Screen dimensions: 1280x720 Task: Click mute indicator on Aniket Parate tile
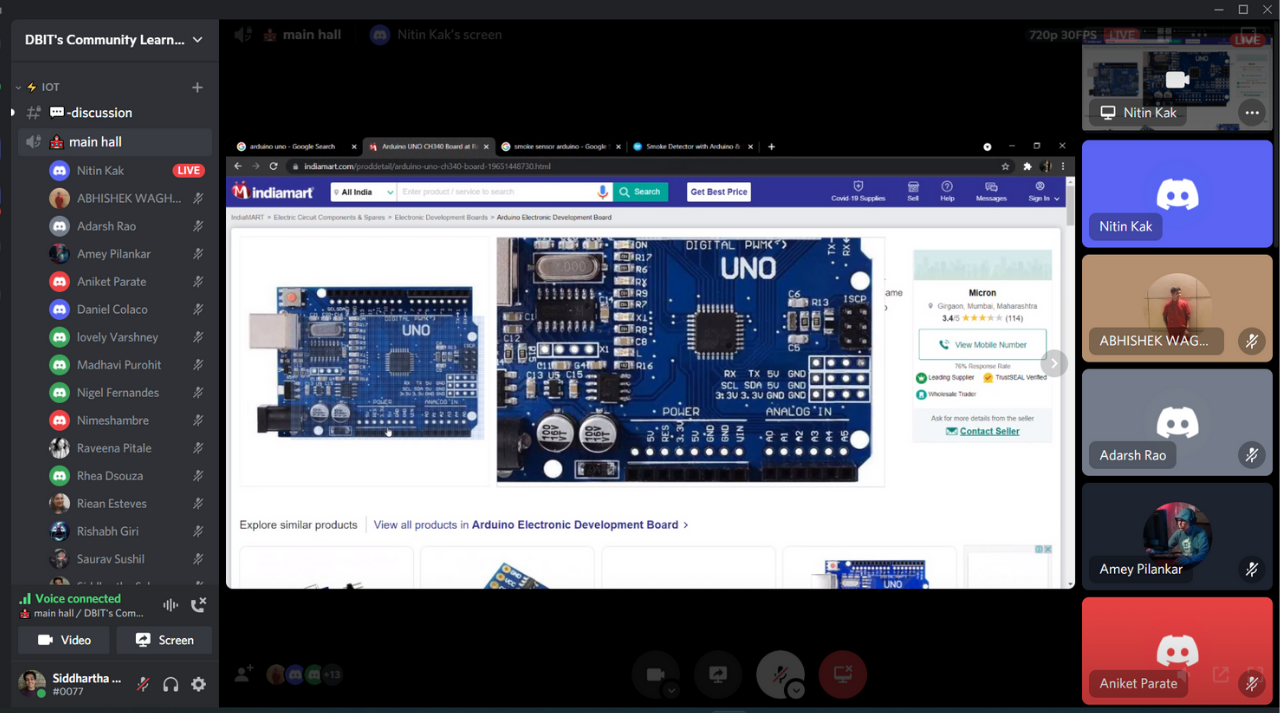tap(1252, 683)
